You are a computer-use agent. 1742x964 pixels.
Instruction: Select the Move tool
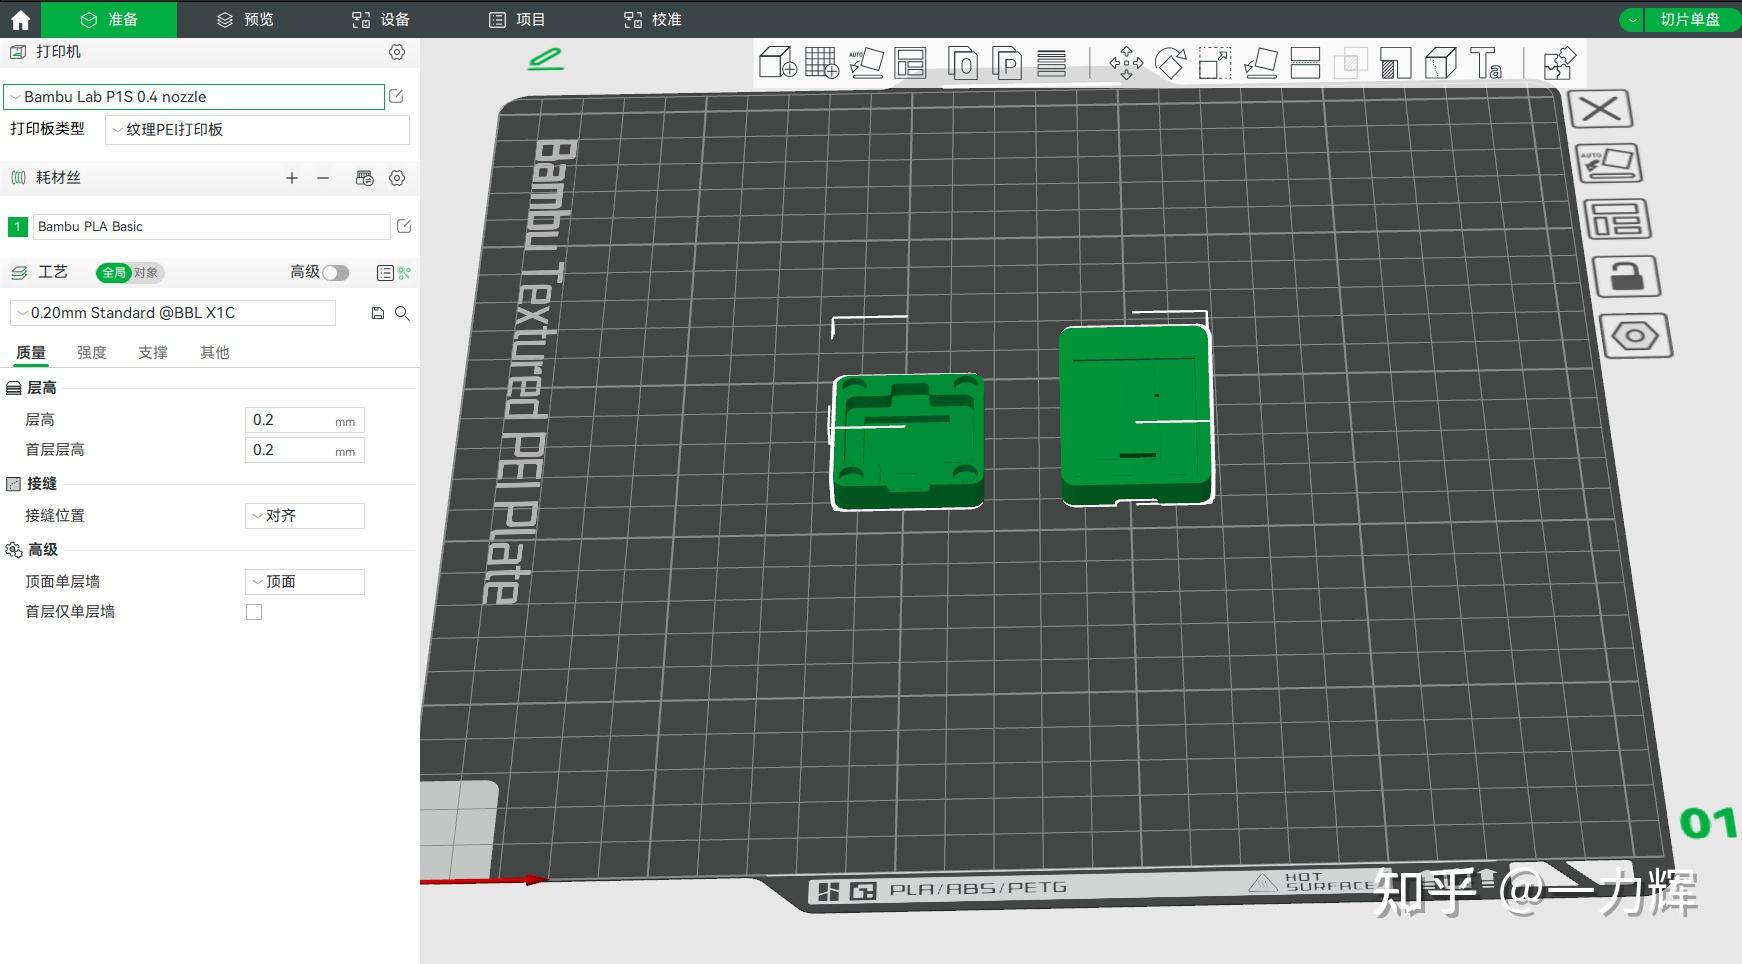pyautogui.click(x=1126, y=63)
